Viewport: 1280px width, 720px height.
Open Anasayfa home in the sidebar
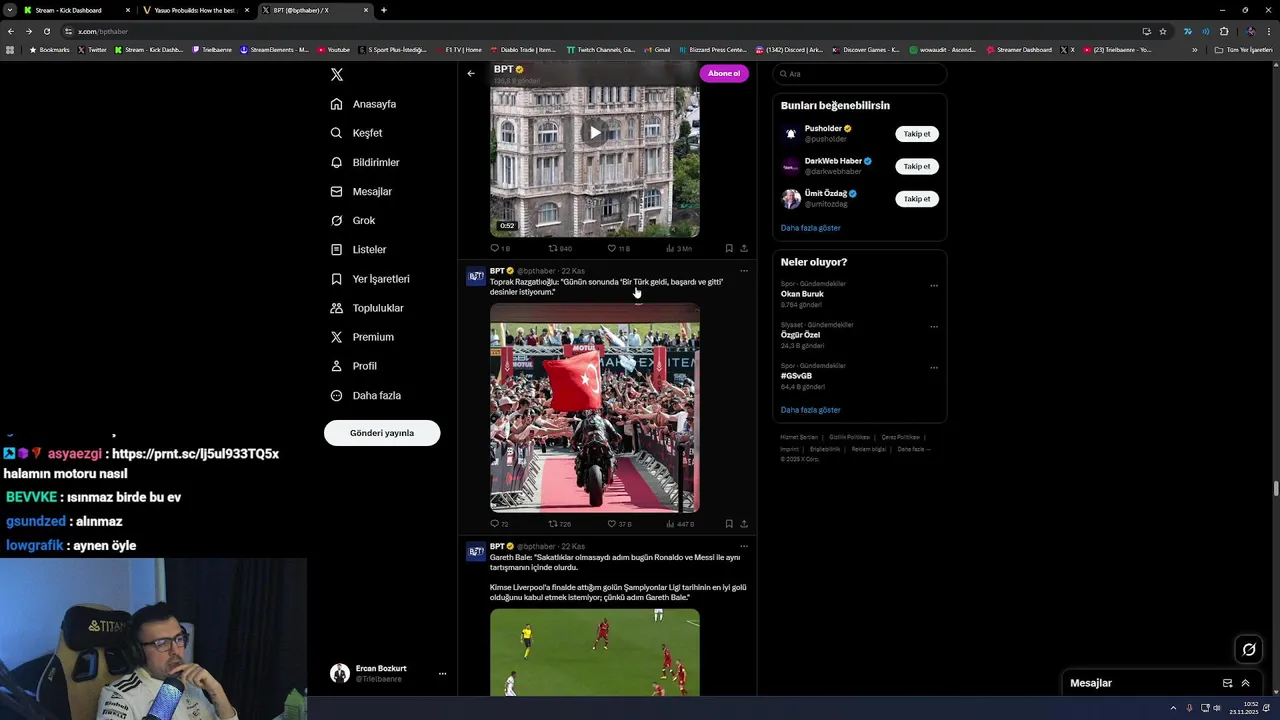click(364, 104)
